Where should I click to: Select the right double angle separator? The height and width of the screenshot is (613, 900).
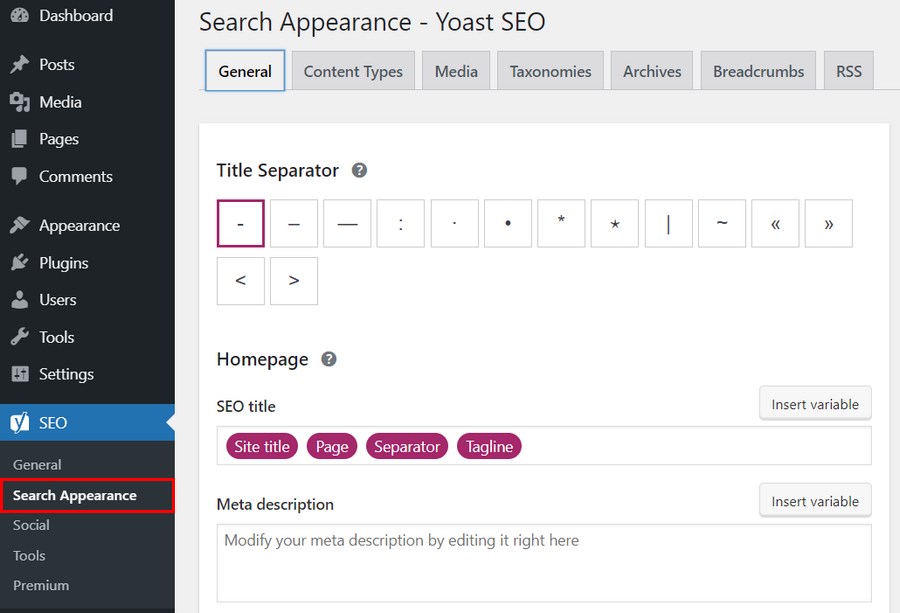click(x=829, y=223)
